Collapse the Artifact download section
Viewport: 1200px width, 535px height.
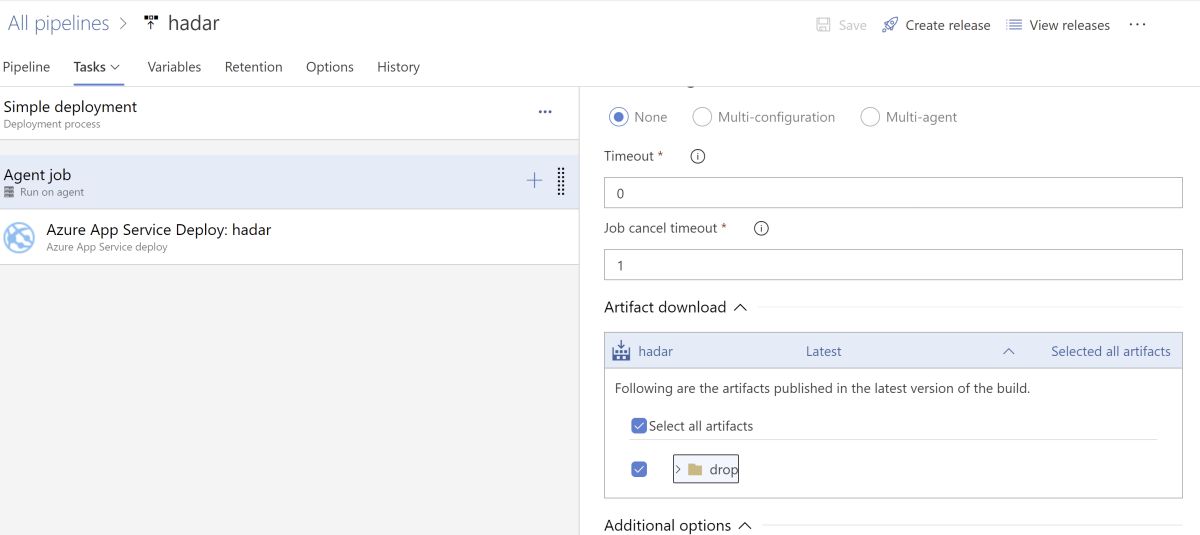[740, 307]
